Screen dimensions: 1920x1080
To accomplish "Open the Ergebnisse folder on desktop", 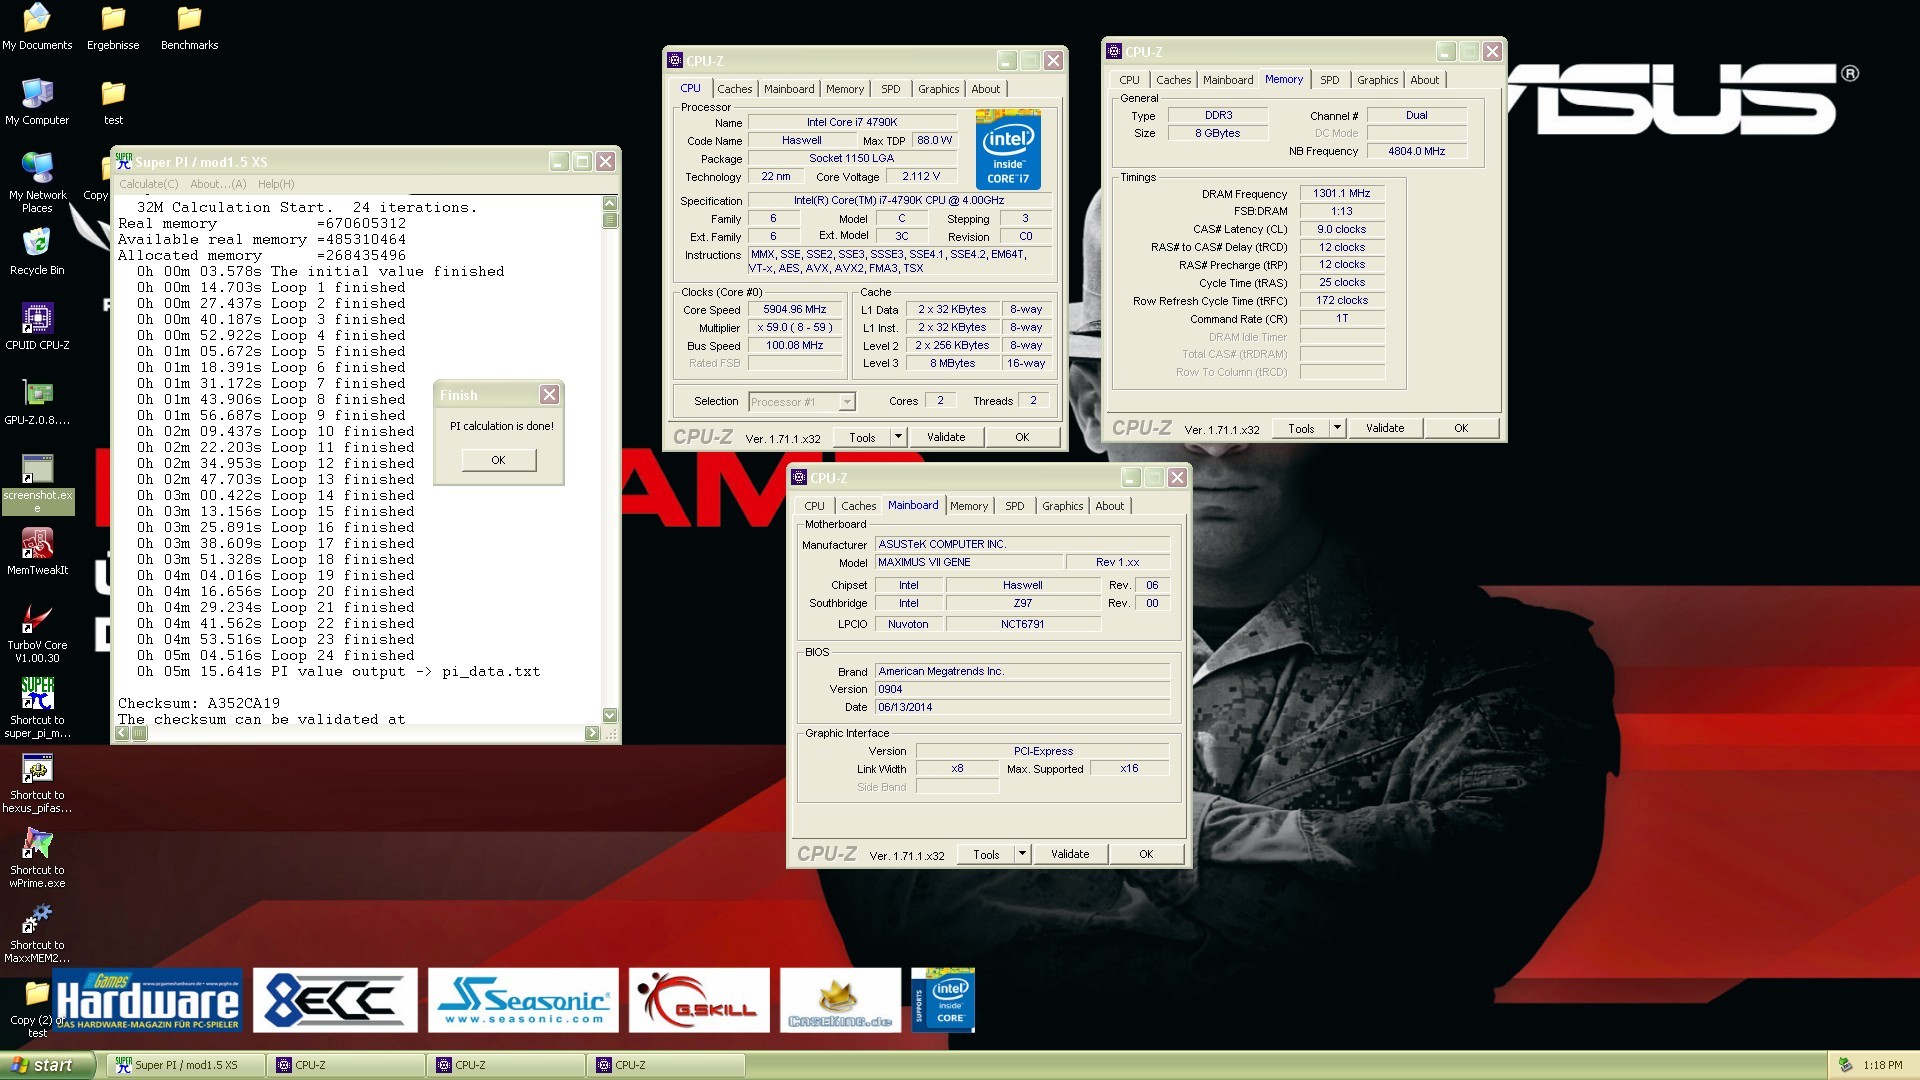I will pyautogui.click(x=113, y=27).
